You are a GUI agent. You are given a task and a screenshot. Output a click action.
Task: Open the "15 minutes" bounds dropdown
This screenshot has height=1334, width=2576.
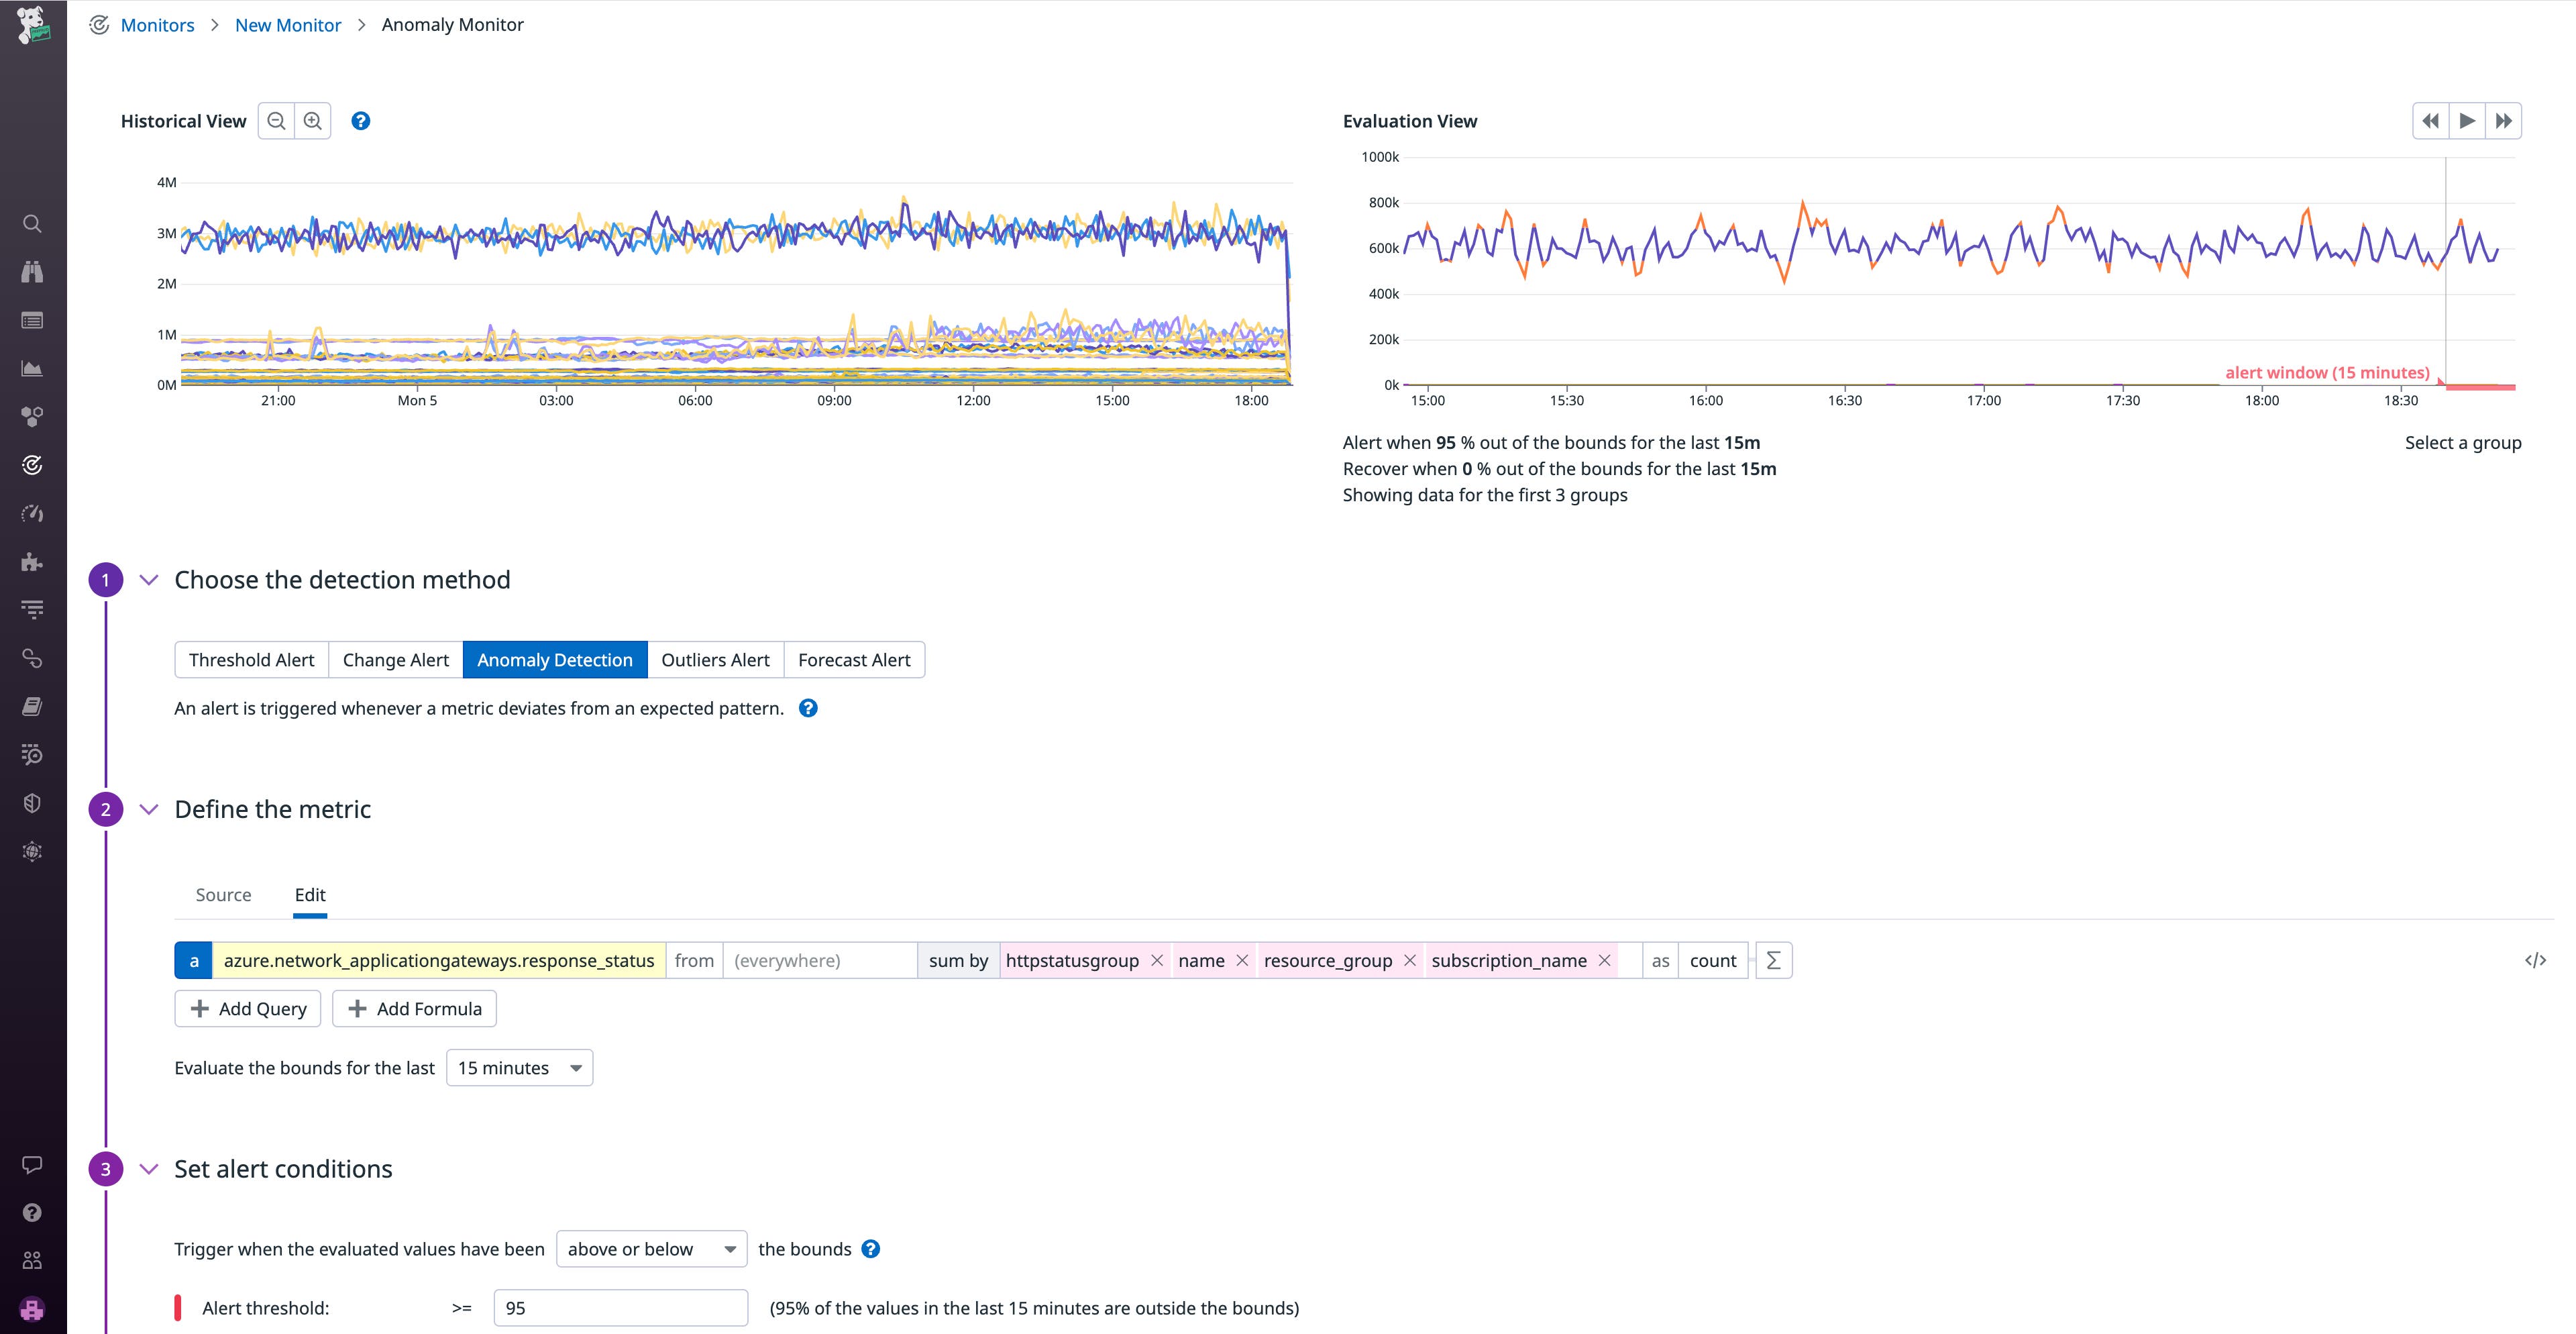519,1067
